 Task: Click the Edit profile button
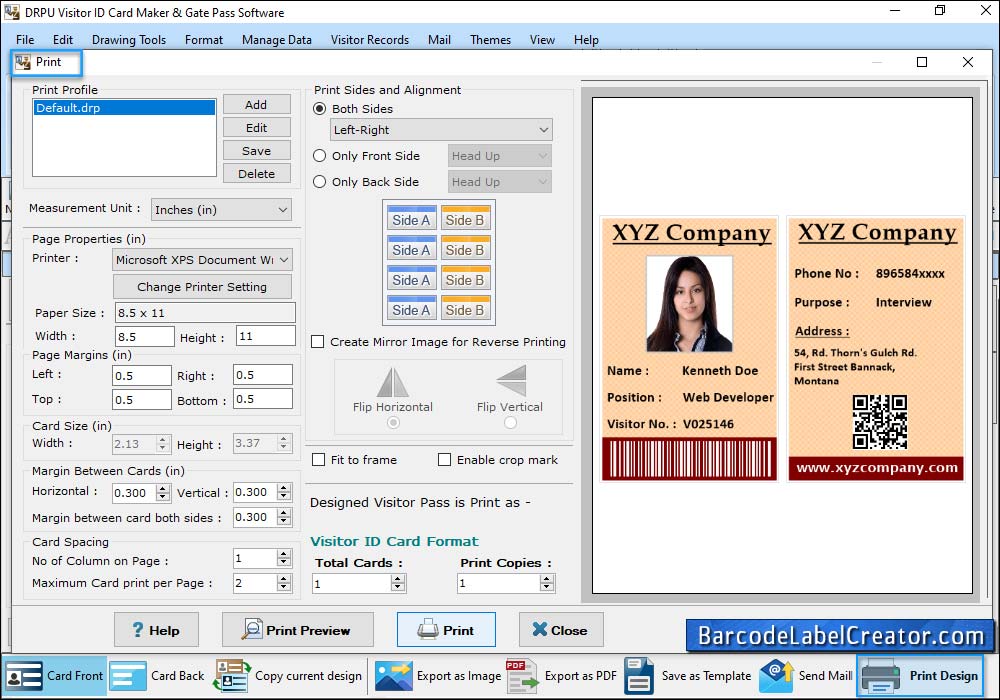click(256, 128)
